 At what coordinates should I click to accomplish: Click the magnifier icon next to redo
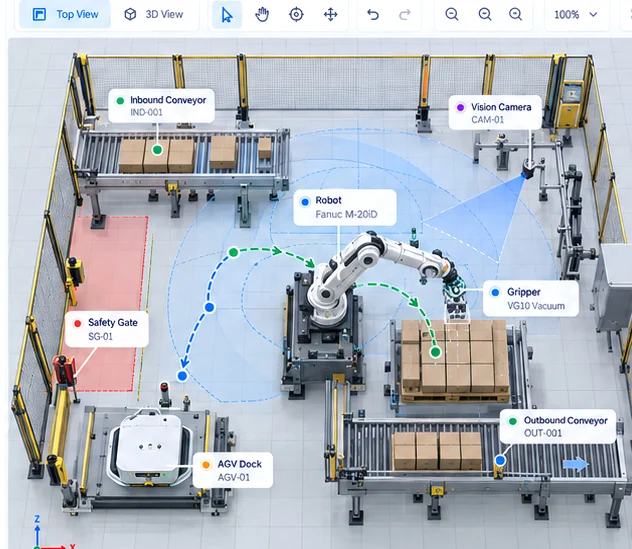click(x=451, y=15)
